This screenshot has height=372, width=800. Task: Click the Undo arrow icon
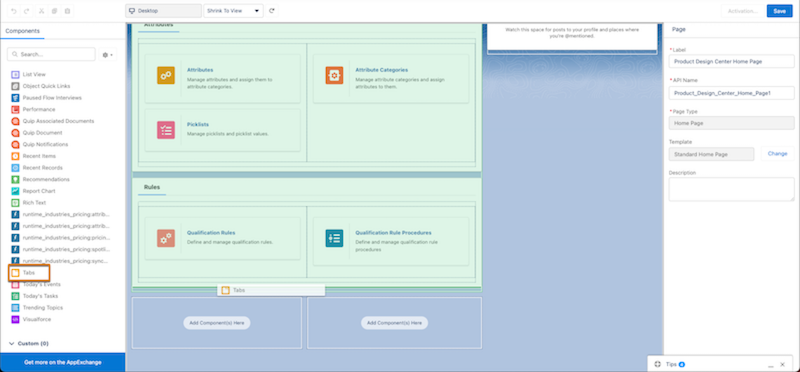14,11
